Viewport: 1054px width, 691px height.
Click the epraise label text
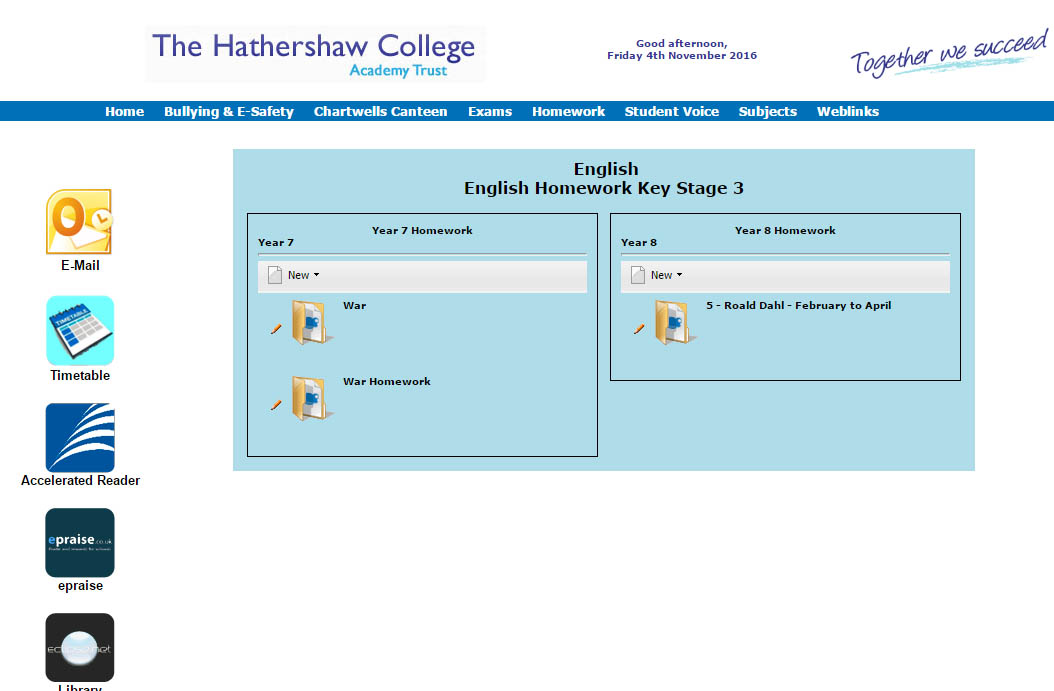tap(80, 585)
